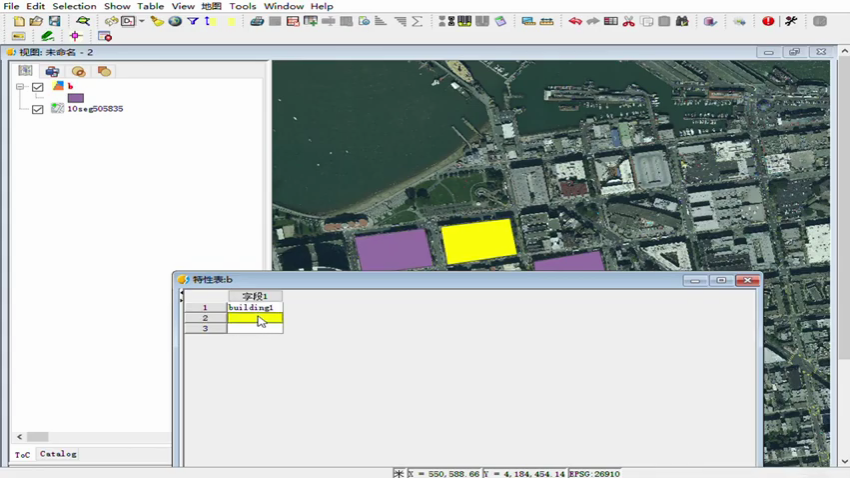Screen dimensions: 850x478
Task: Click the 字段1 column header
Action: pos(255,296)
